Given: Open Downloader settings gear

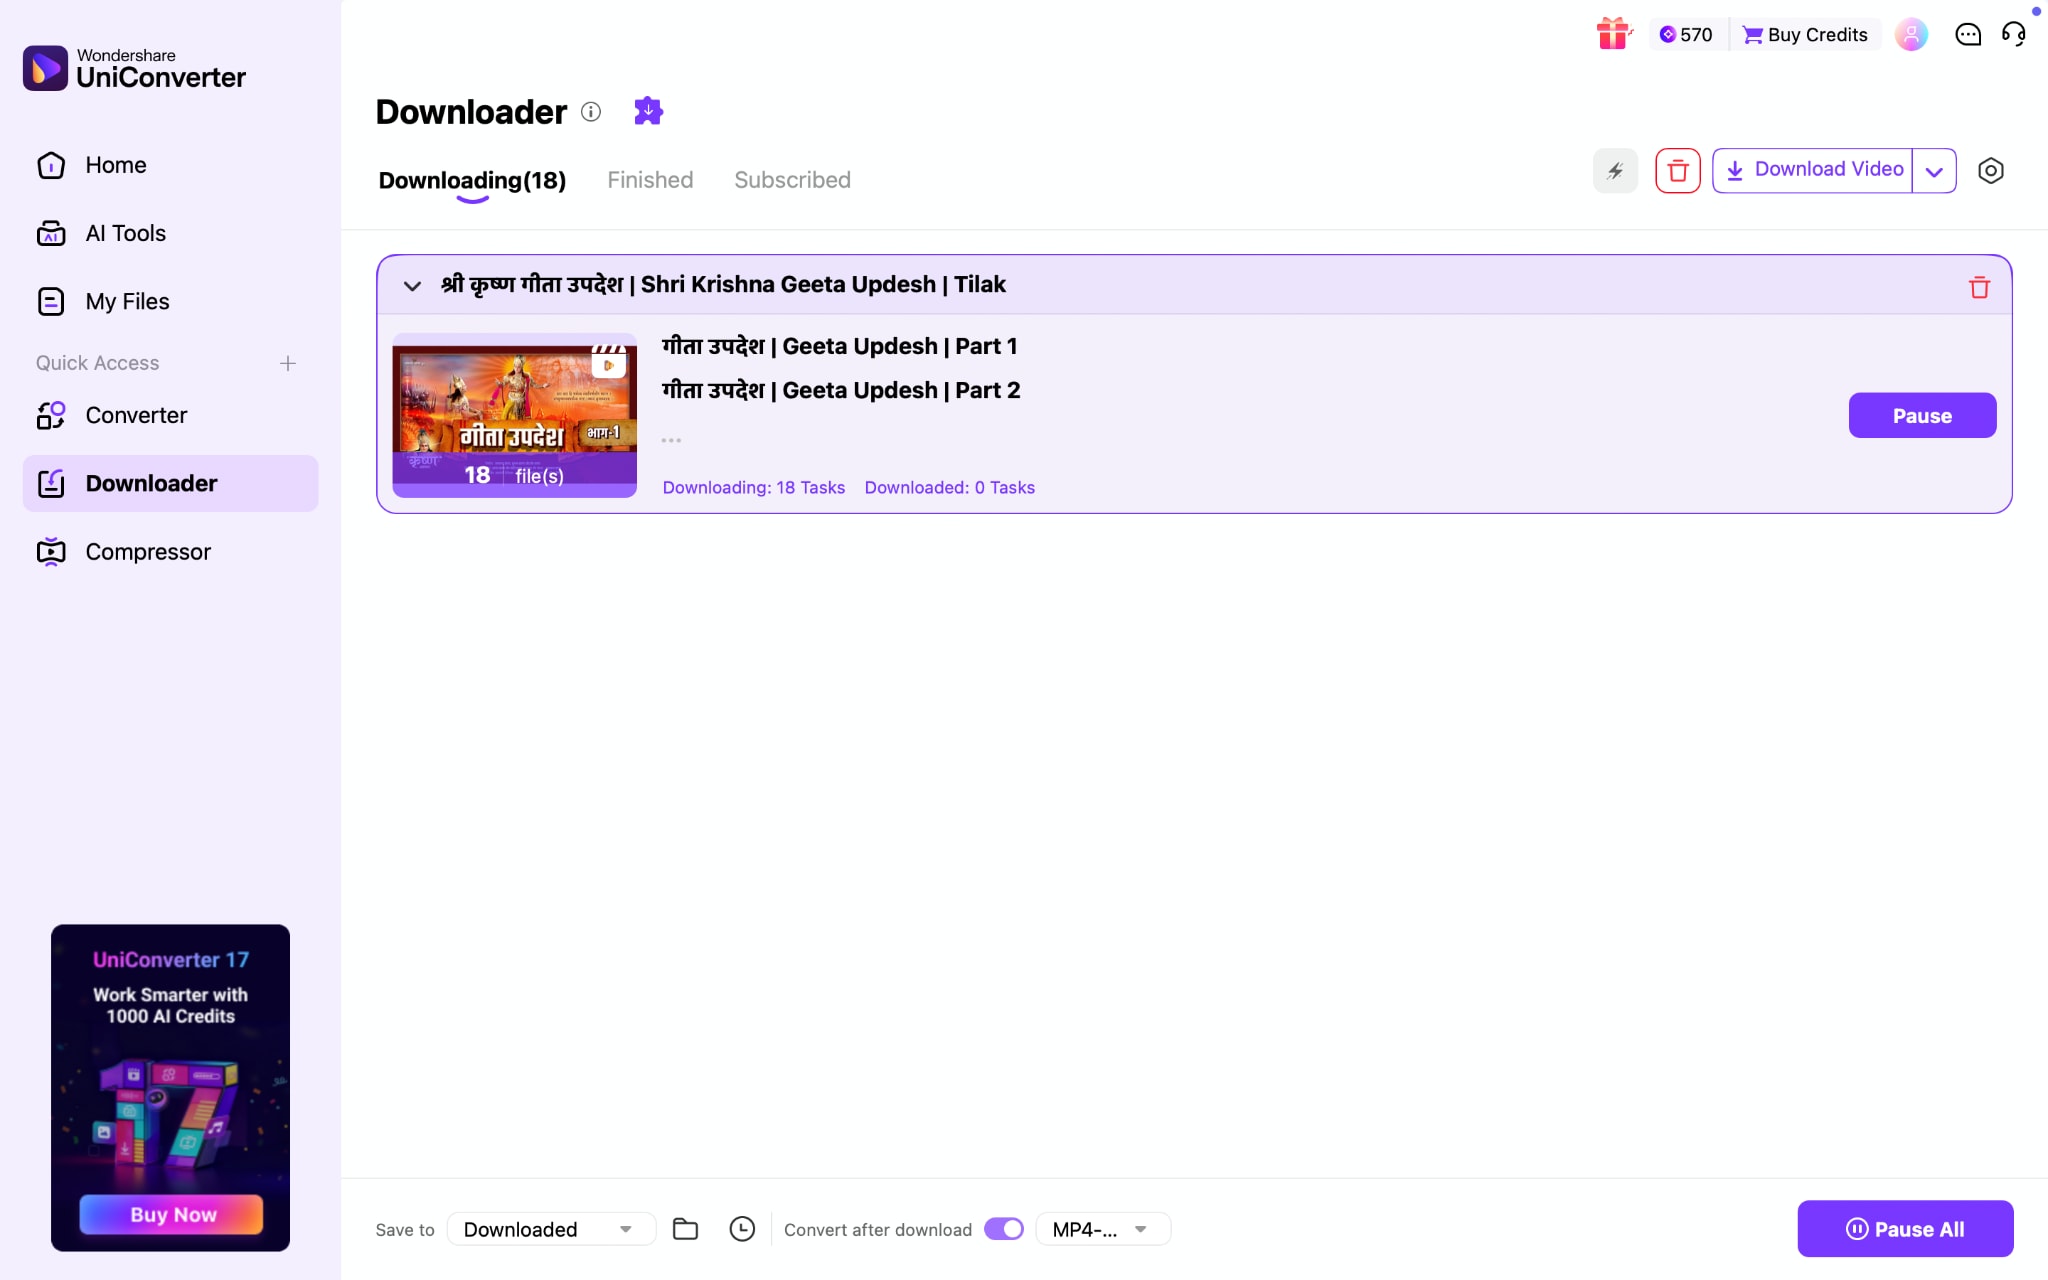Looking at the screenshot, I should pos(1991,170).
